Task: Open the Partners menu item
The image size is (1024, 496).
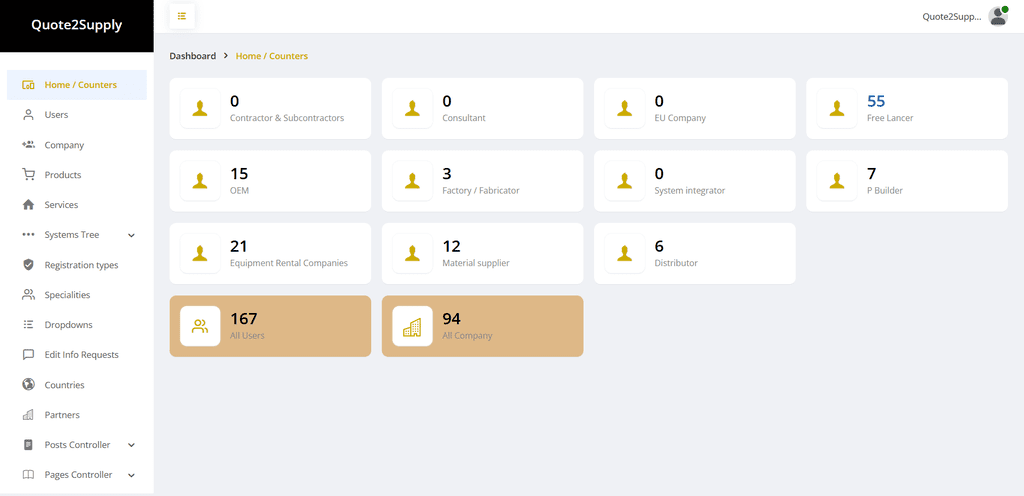Action: tap(77, 415)
